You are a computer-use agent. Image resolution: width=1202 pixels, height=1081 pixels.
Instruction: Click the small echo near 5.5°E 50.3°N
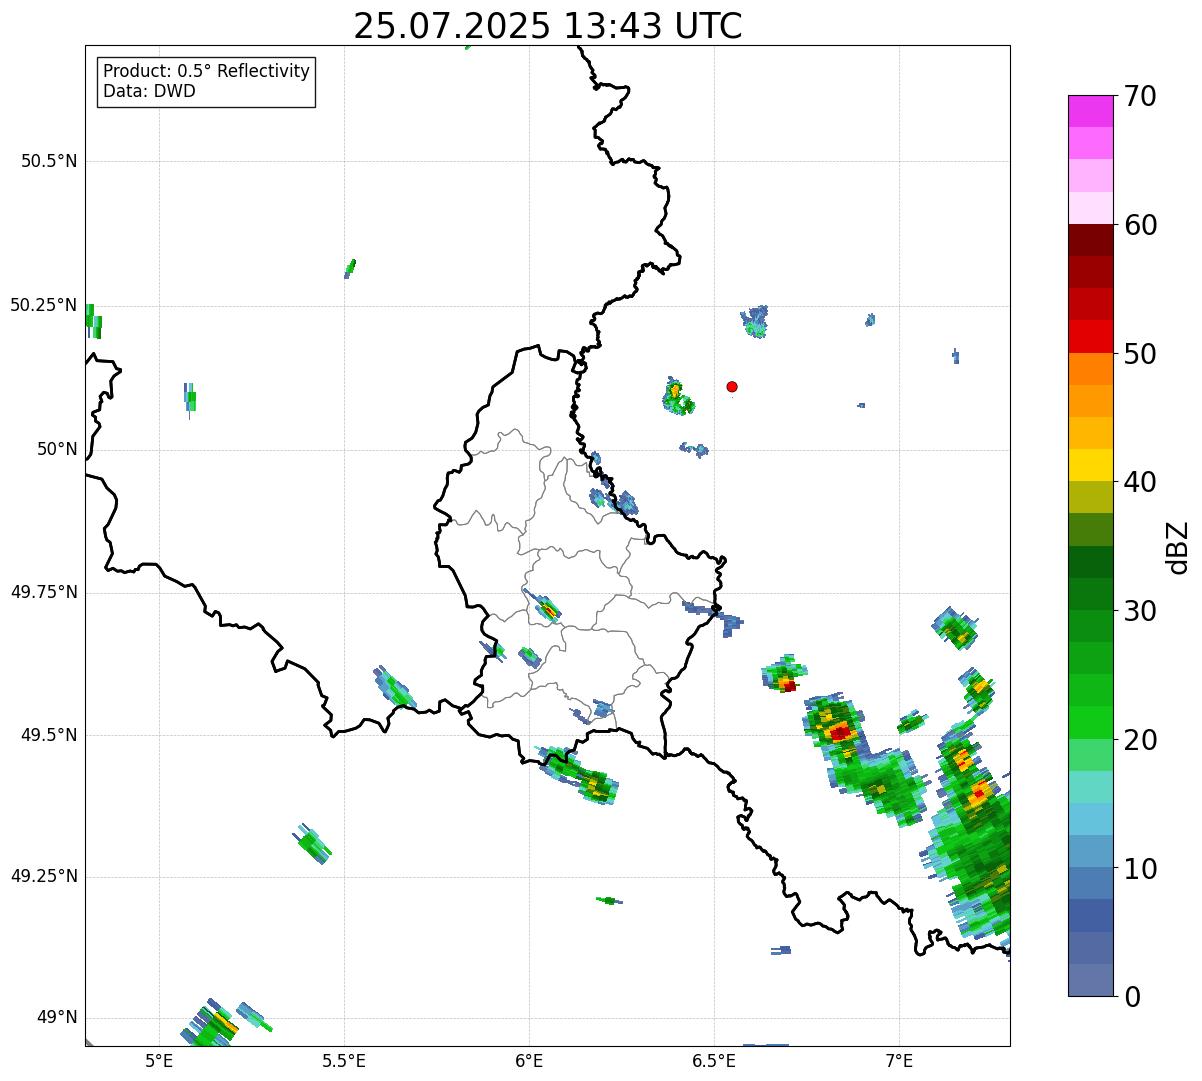tap(350, 268)
